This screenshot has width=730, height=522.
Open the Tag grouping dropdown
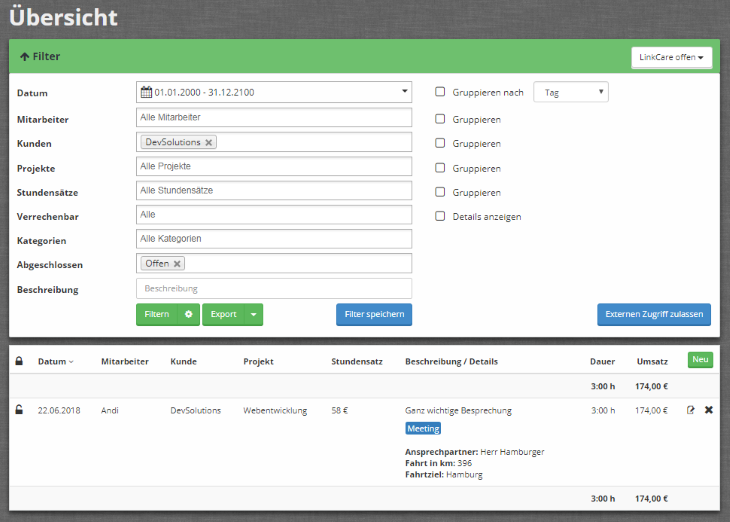(x=571, y=92)
